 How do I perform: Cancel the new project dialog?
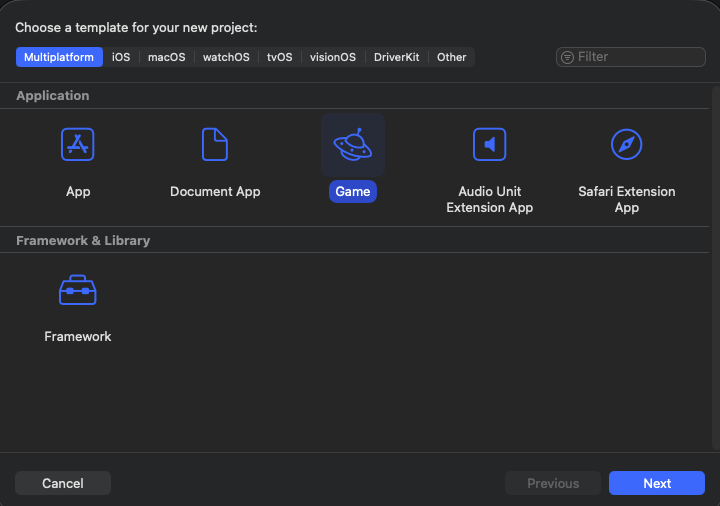63,483
